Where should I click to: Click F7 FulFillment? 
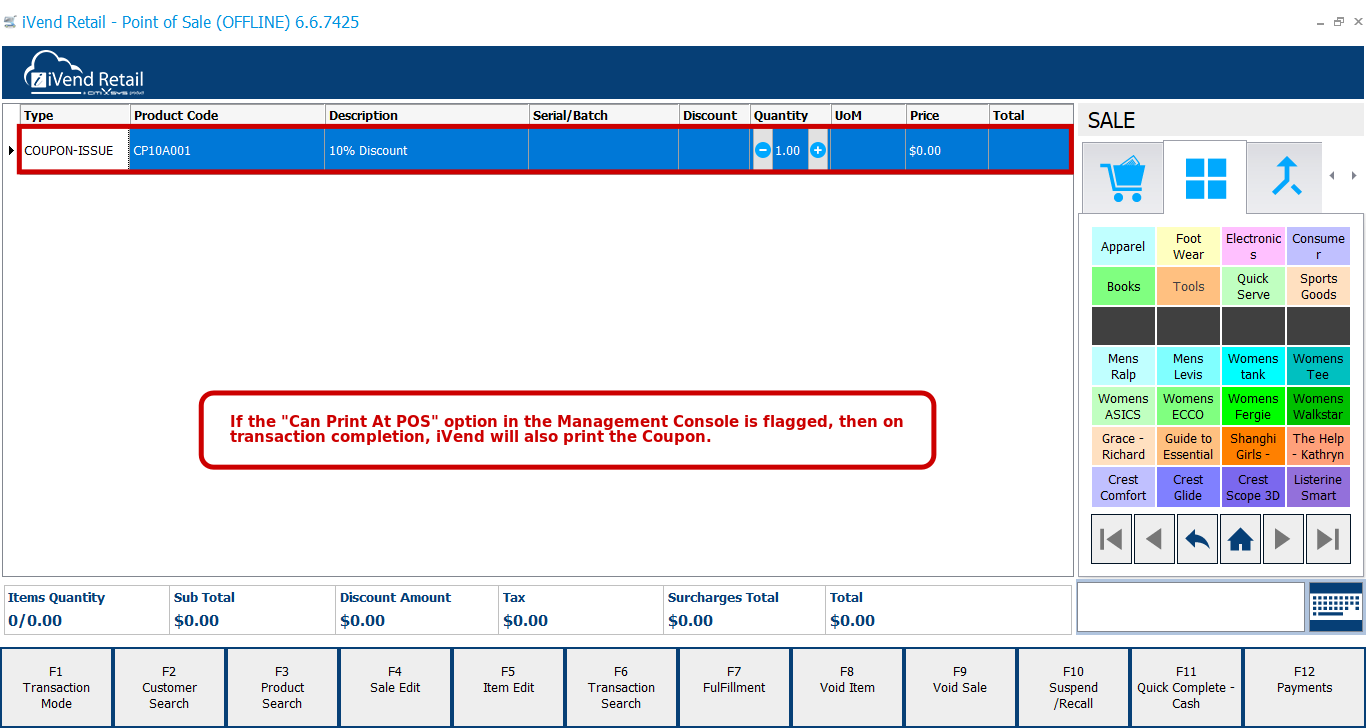click(x=734, y=687)
